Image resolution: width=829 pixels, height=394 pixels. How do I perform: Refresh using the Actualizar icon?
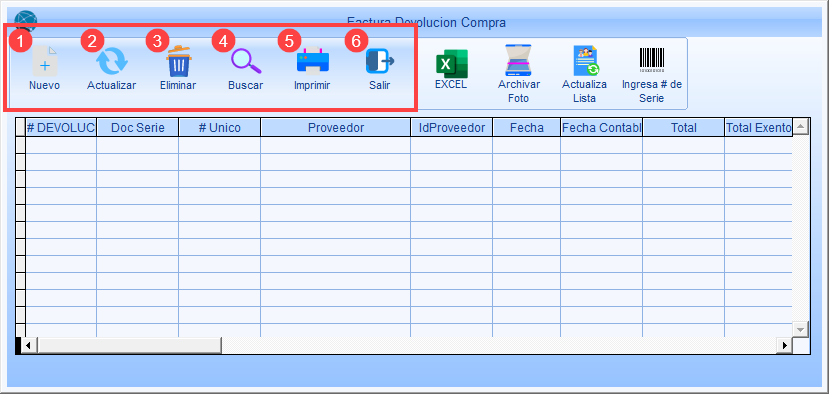tap(112, 61)
